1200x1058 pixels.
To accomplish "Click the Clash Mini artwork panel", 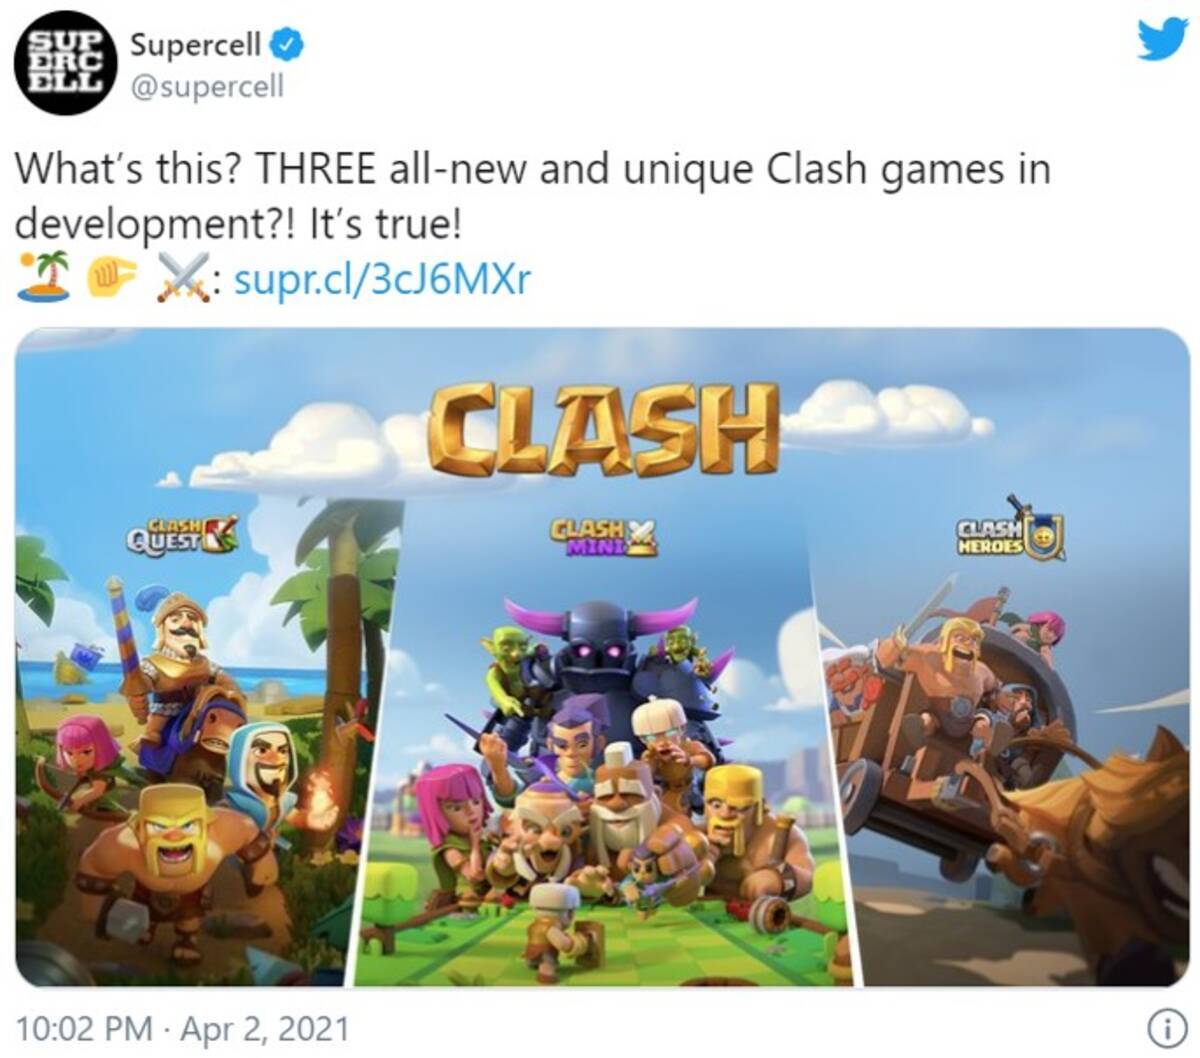I will (x=600, y=740).
